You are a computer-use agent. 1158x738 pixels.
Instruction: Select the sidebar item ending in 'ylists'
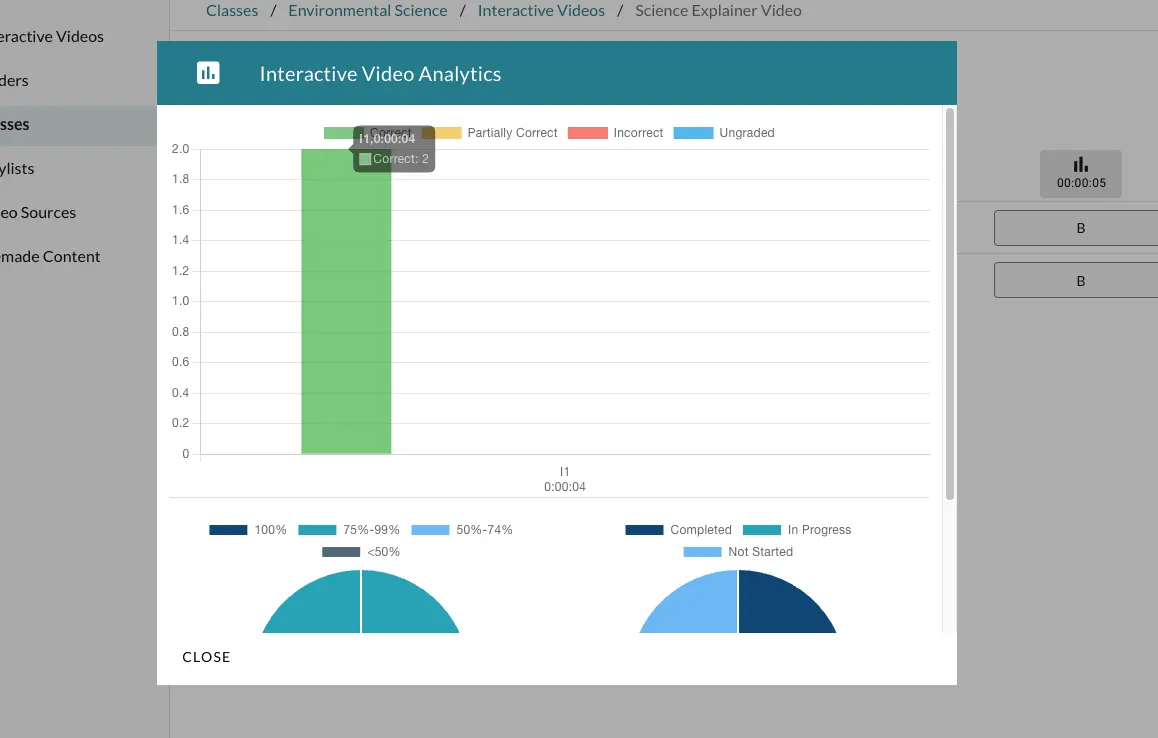click(17, 168)
